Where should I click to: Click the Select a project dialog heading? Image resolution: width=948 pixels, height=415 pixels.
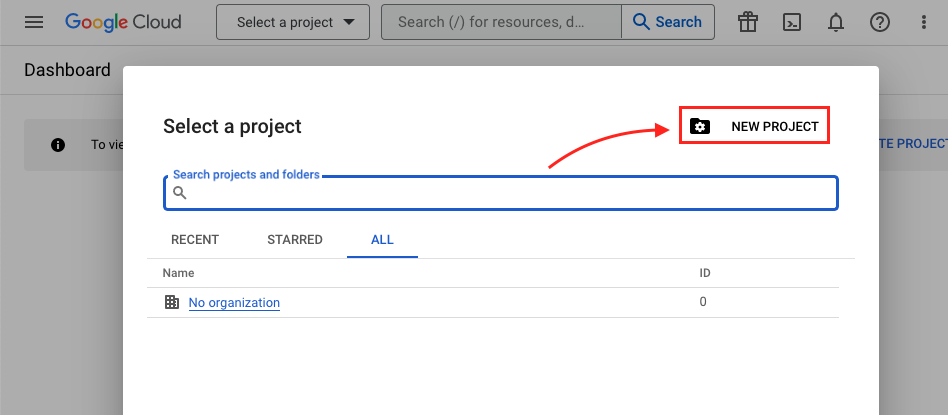coord(232,126)
